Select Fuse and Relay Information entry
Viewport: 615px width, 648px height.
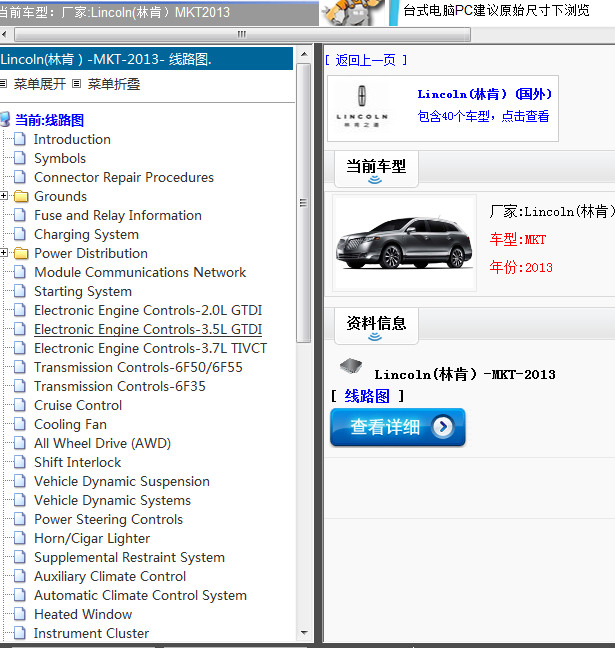click(x=118, y=216)
